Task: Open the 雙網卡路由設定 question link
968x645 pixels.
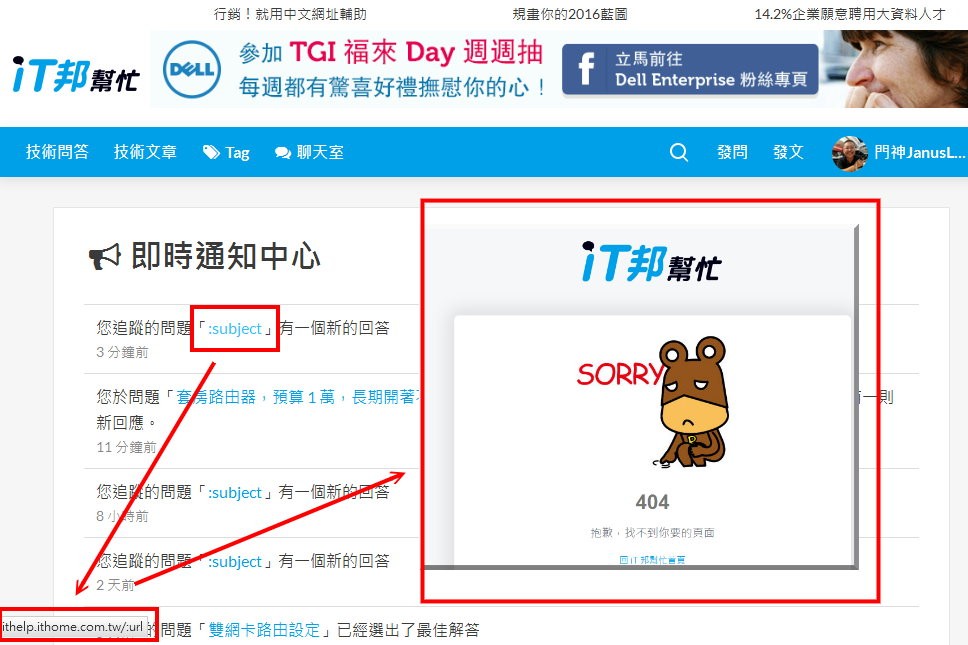Action: click(x=264, y=630)
